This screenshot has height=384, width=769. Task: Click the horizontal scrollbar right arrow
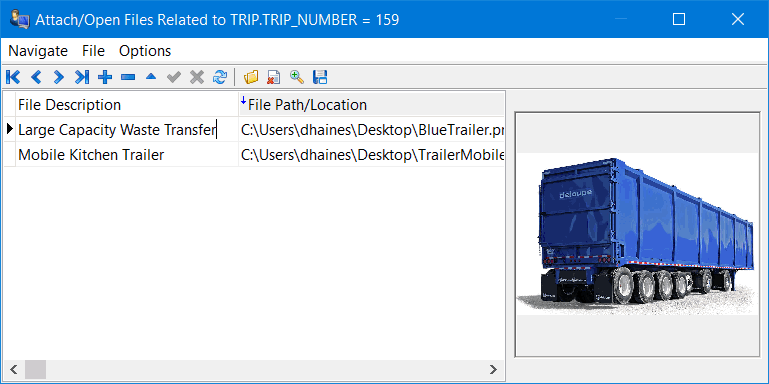coord(493,369)
